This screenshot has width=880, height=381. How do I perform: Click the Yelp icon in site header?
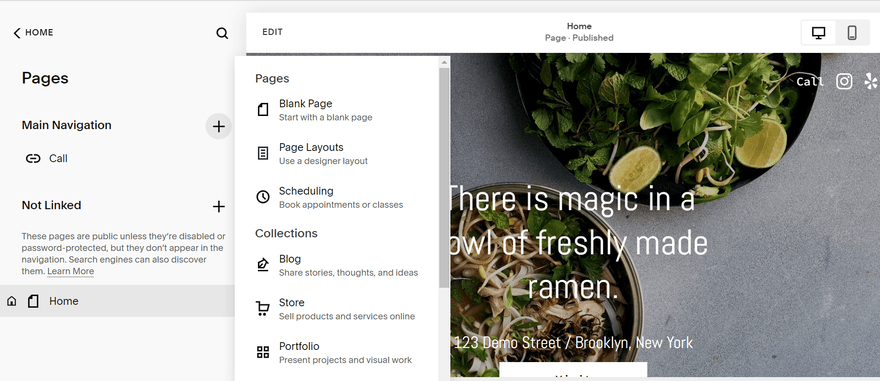(871, 81)
